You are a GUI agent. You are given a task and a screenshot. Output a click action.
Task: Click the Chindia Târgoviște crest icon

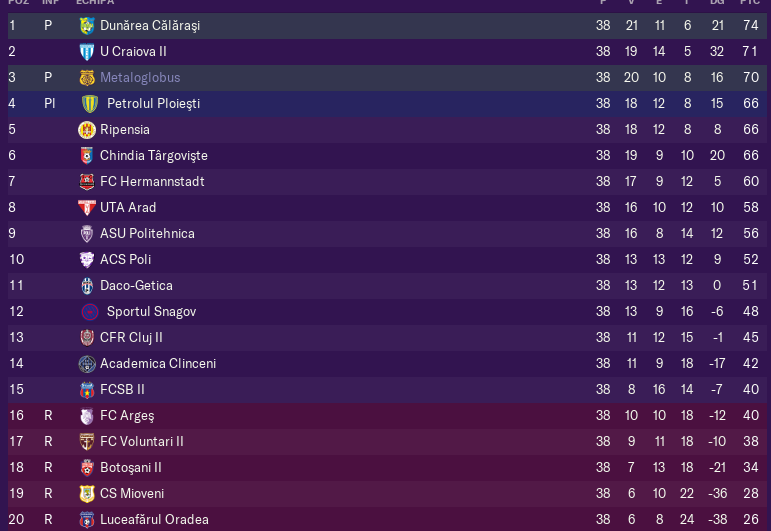point(87,156)
